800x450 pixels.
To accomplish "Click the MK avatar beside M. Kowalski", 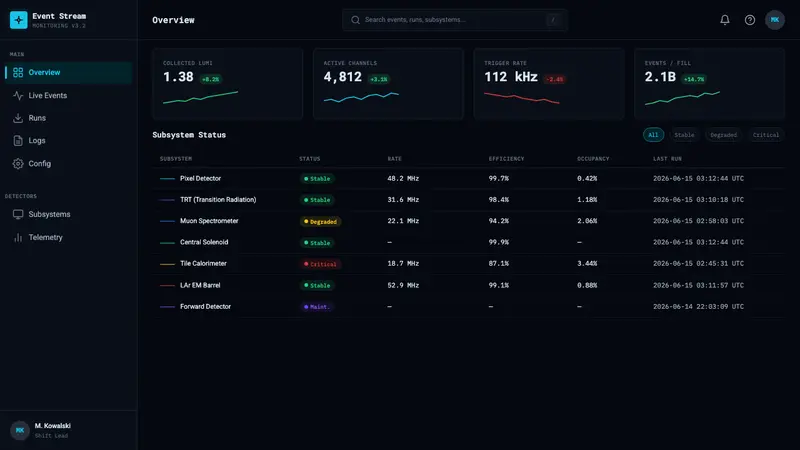I will click(x=20, y=430).
